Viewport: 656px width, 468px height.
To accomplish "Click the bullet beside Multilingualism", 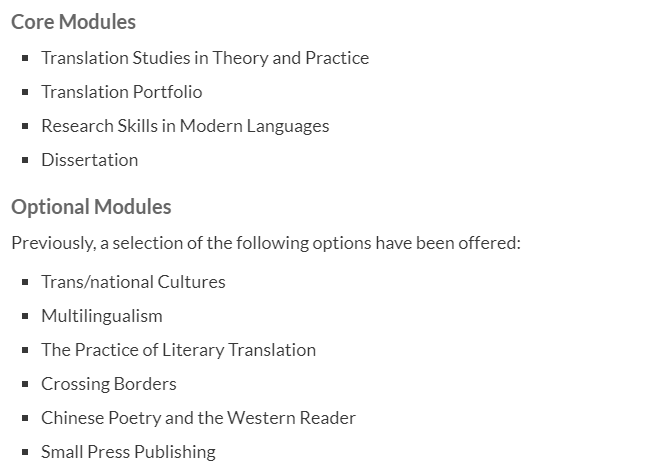I will point(25,316).
